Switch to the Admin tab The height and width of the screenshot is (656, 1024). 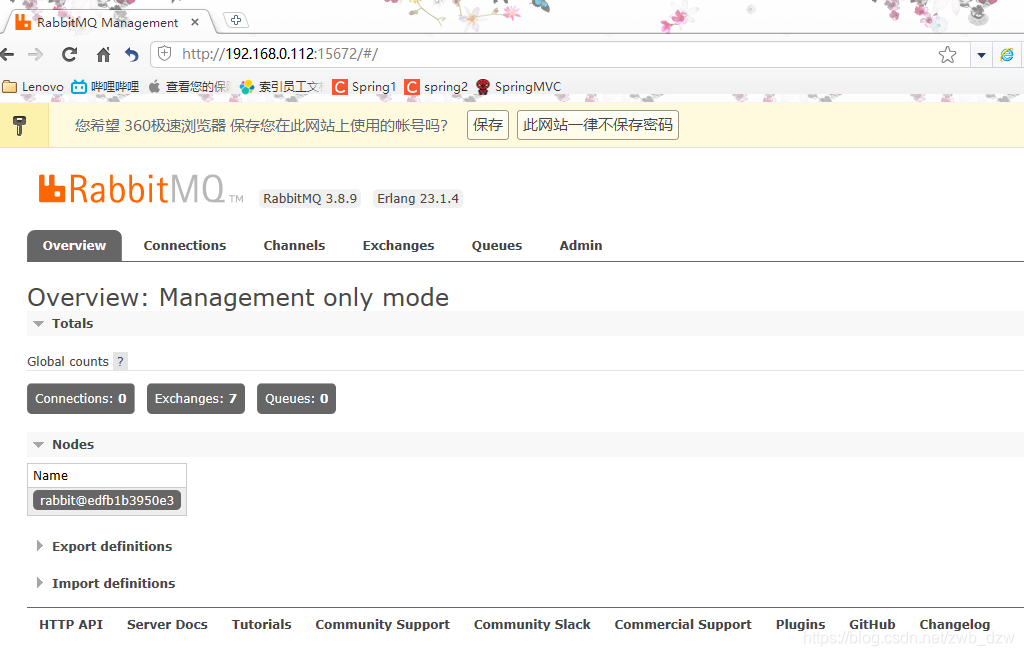pyautogui.click(x=580, y=245)
